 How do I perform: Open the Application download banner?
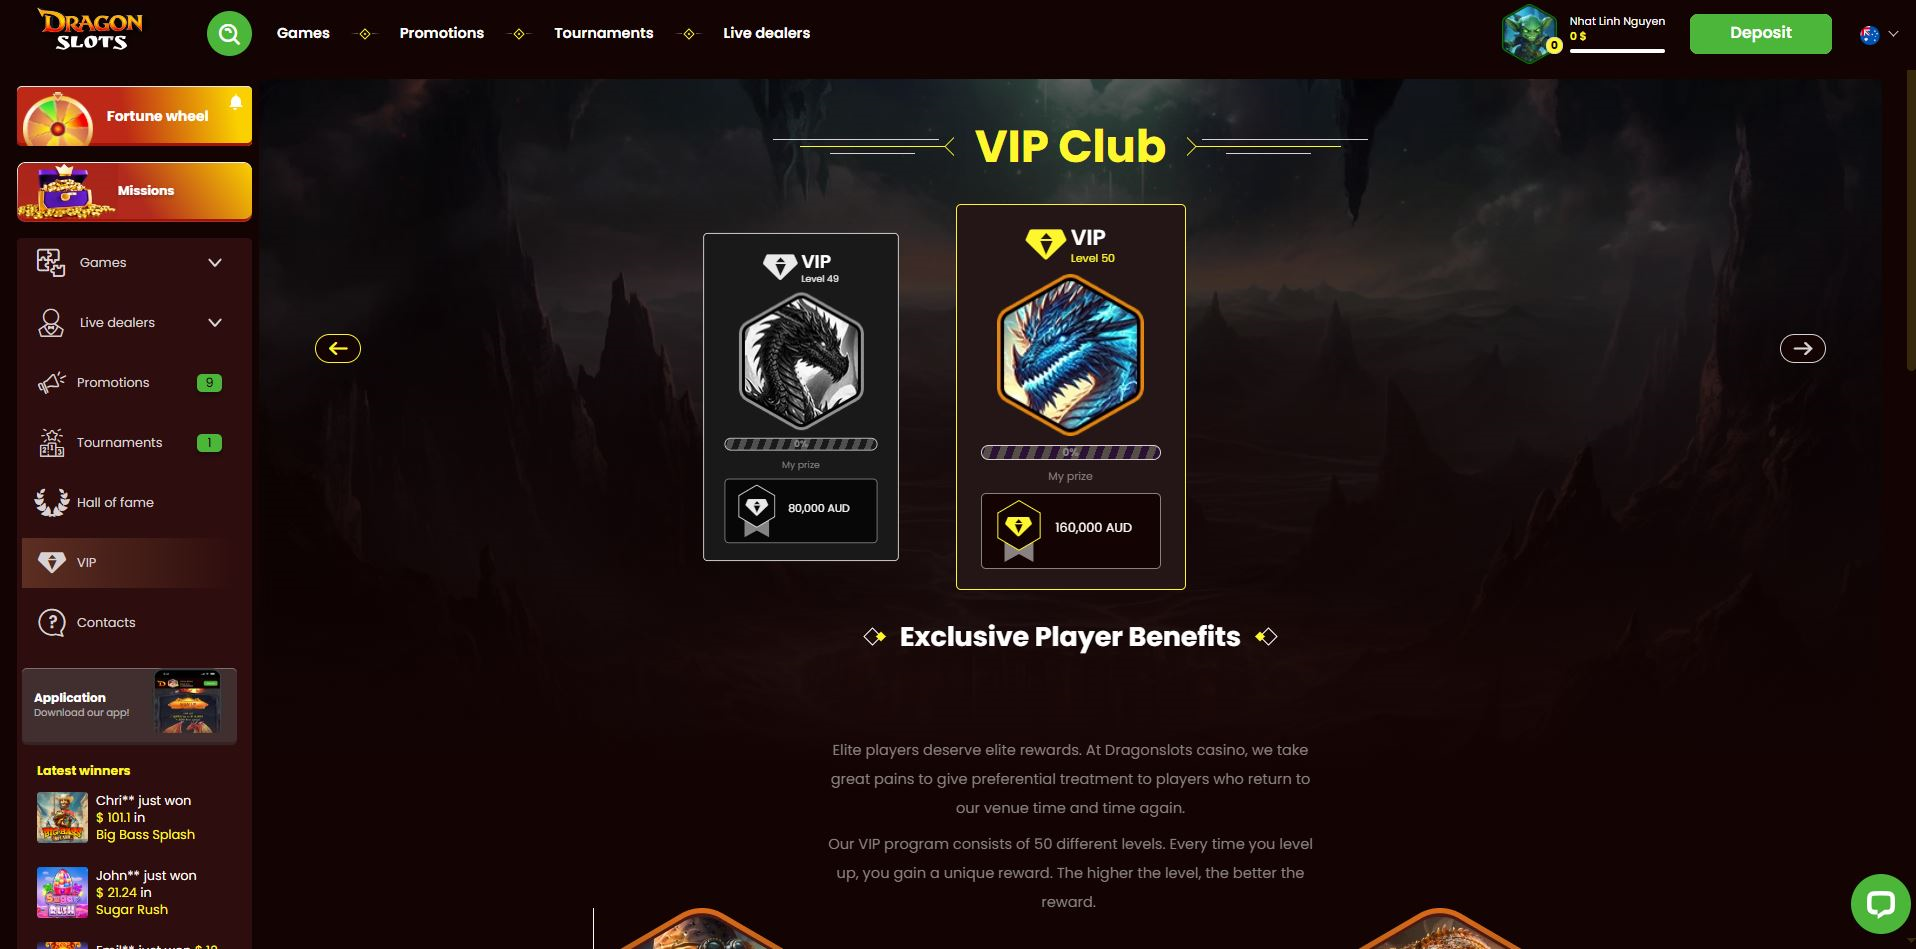coord(129,706)
